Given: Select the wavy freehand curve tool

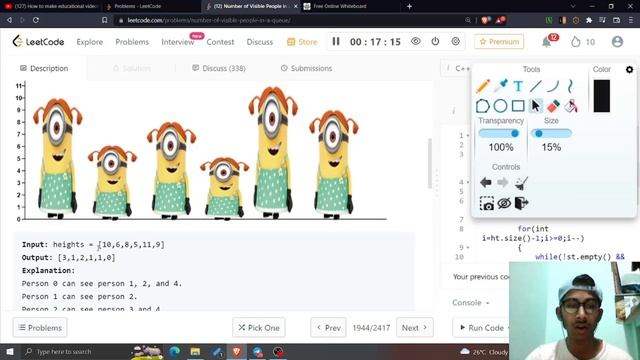Looking at the screenshot, I should click(570, 86).
